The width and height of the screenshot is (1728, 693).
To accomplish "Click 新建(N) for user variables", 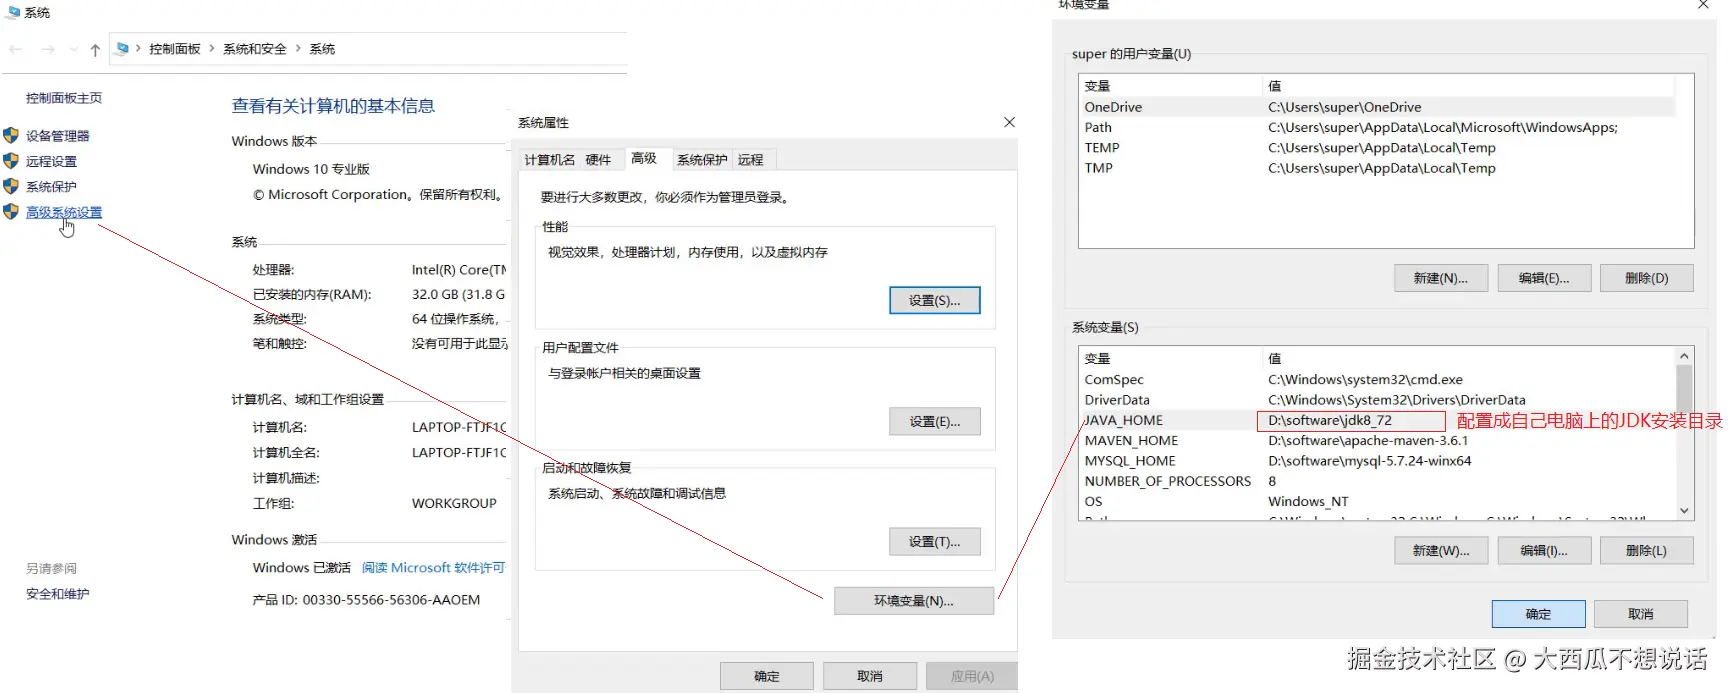I will coord(1441,278).
